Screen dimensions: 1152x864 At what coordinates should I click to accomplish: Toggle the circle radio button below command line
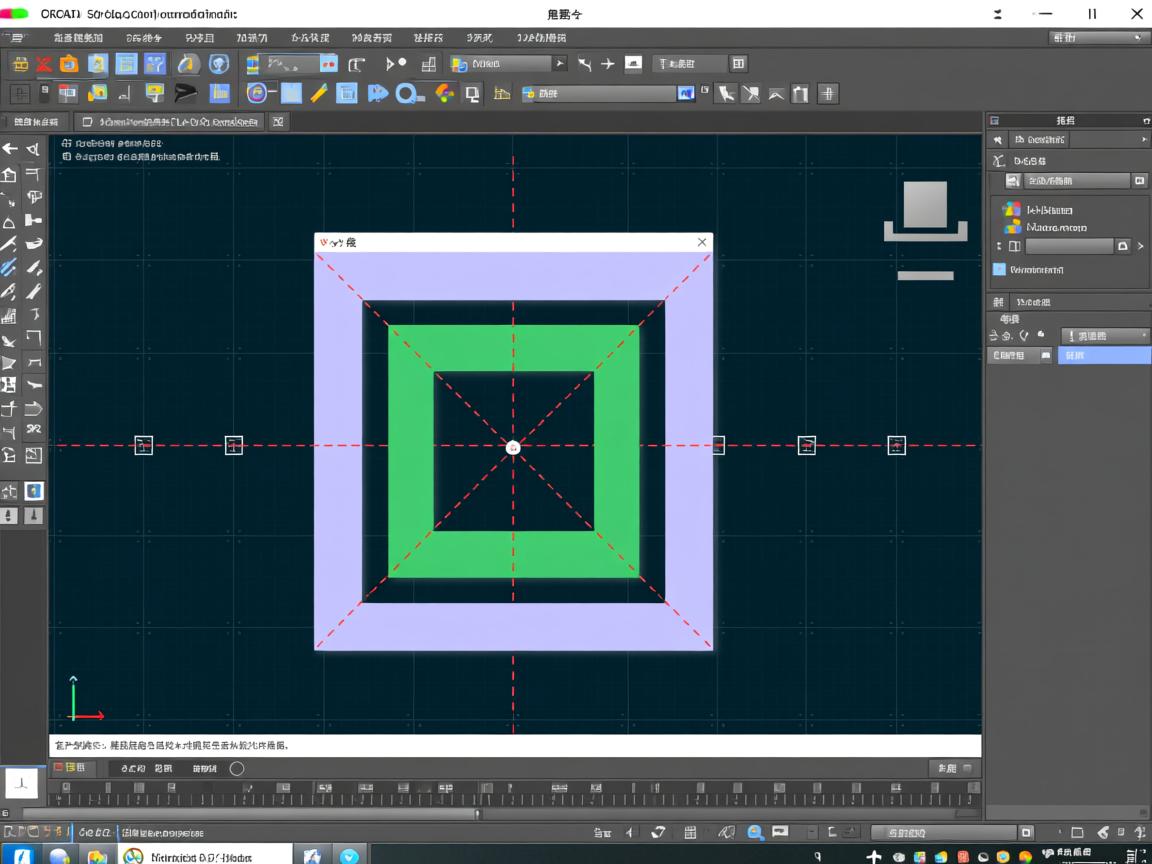tap(237, 769)
